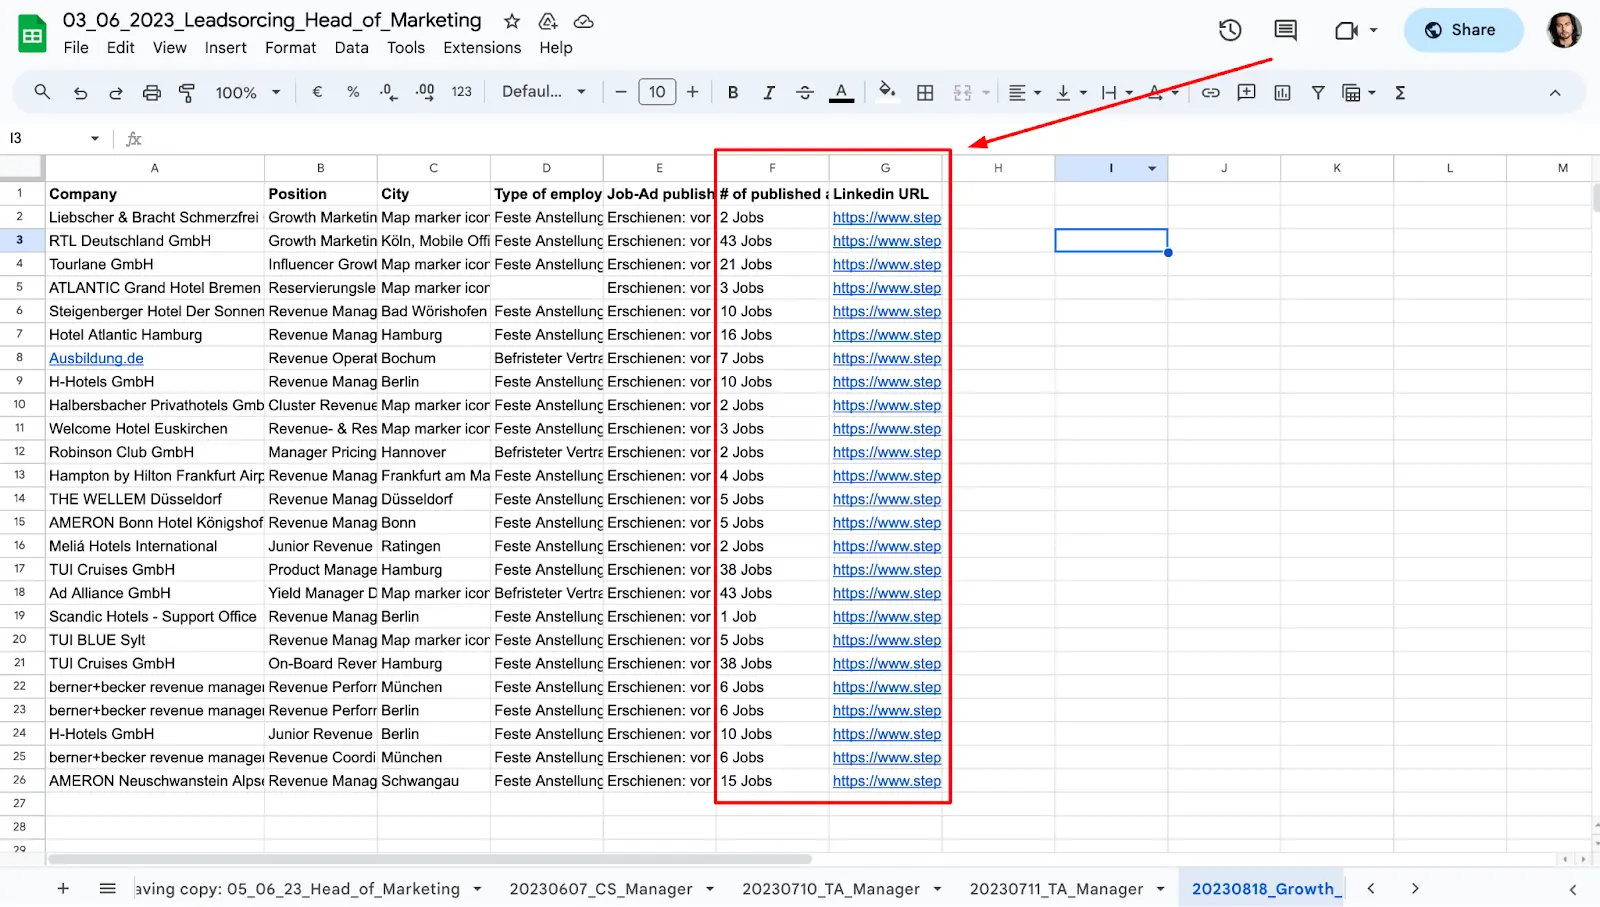
Task: Star the document
Action: pyautogui.click(x=512, y=21)
